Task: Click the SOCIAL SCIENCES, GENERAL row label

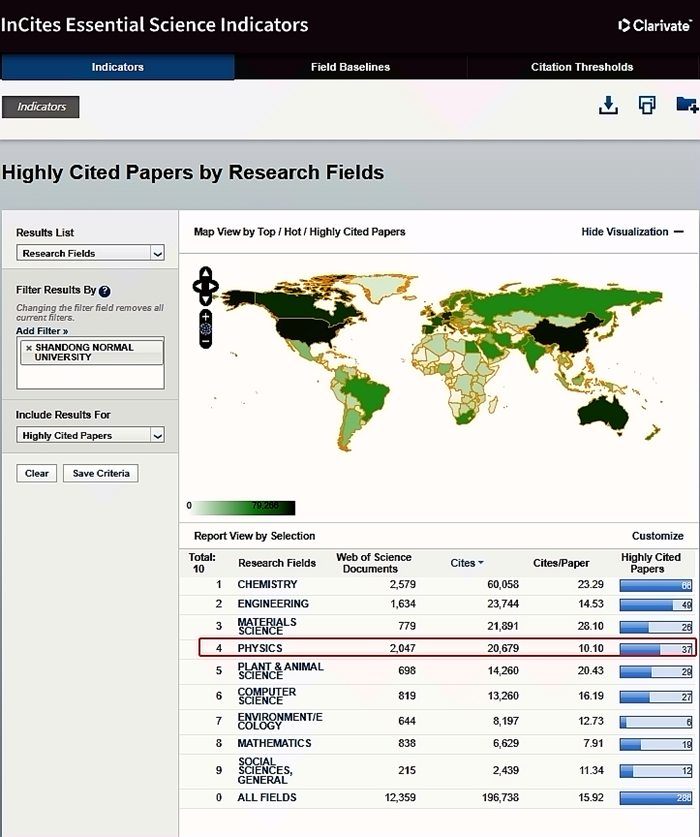Action: tap(265, 770)
